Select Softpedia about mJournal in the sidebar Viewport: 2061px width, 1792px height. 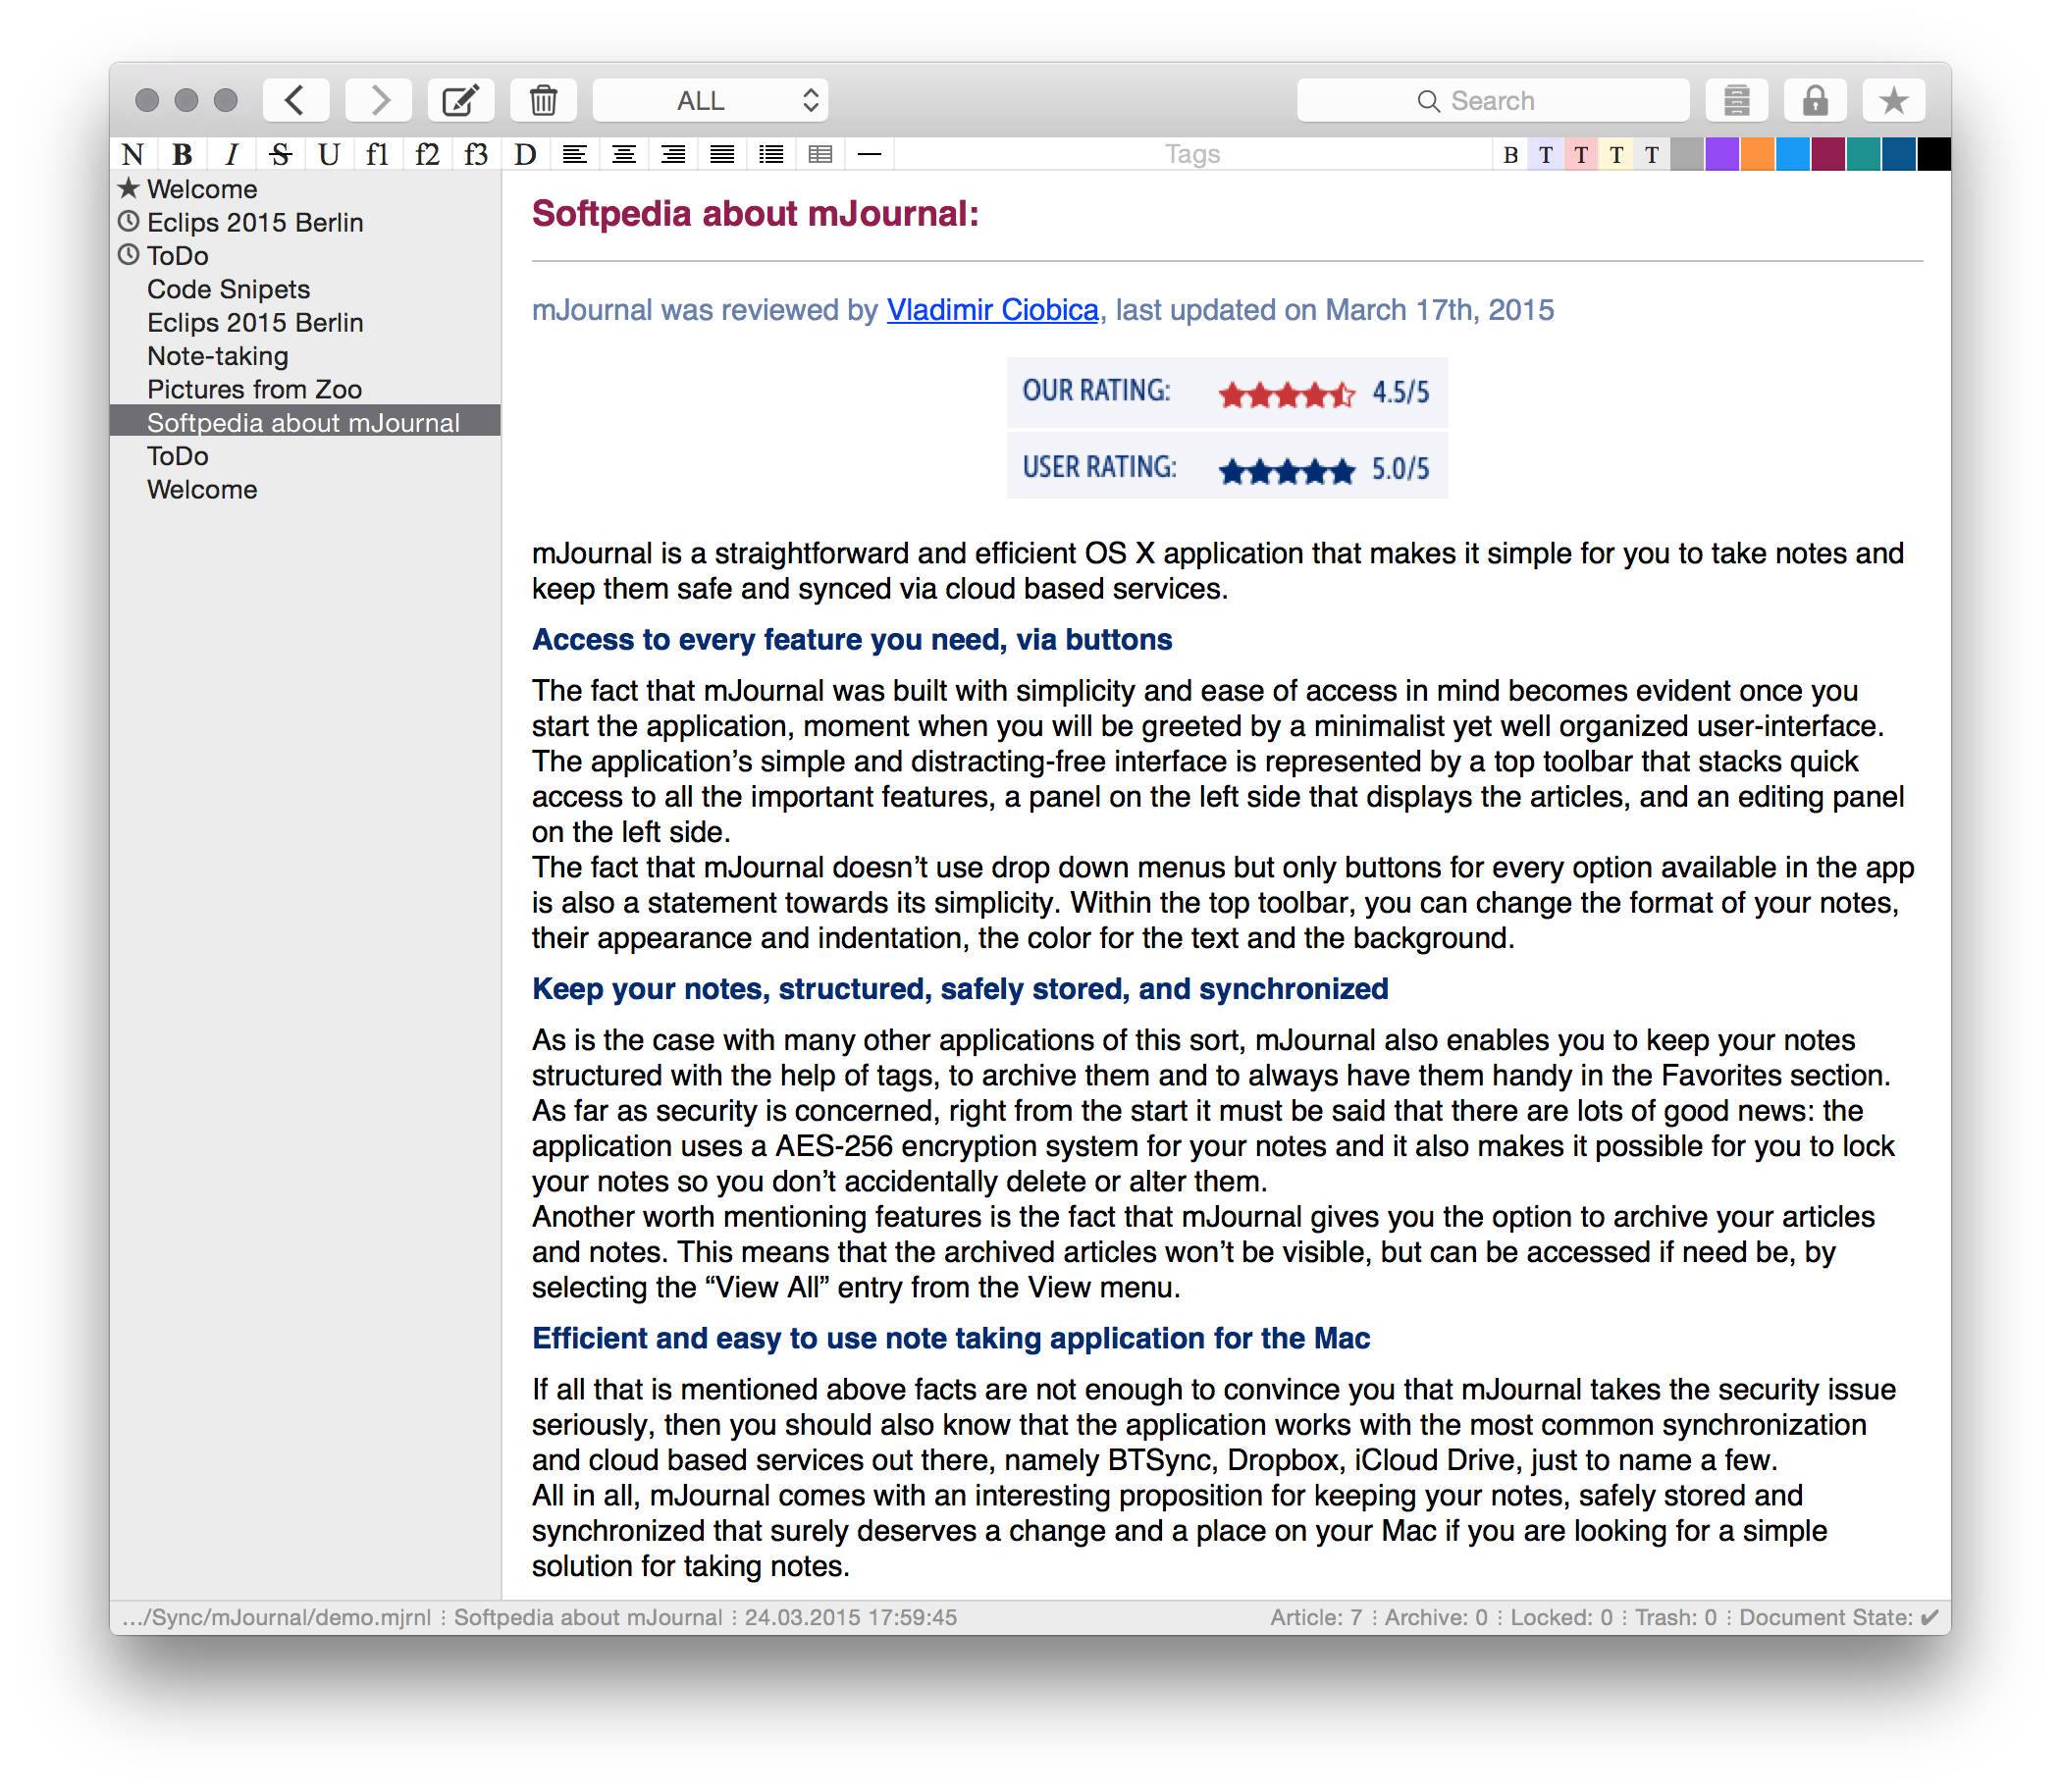[x=305, y=422]
